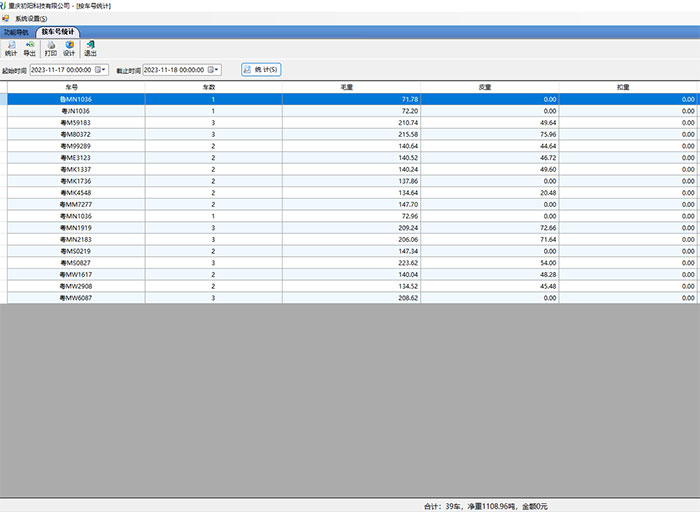Click the 统计 toolbar icon
Screen dimensions: 700x512
coord(10,48)
